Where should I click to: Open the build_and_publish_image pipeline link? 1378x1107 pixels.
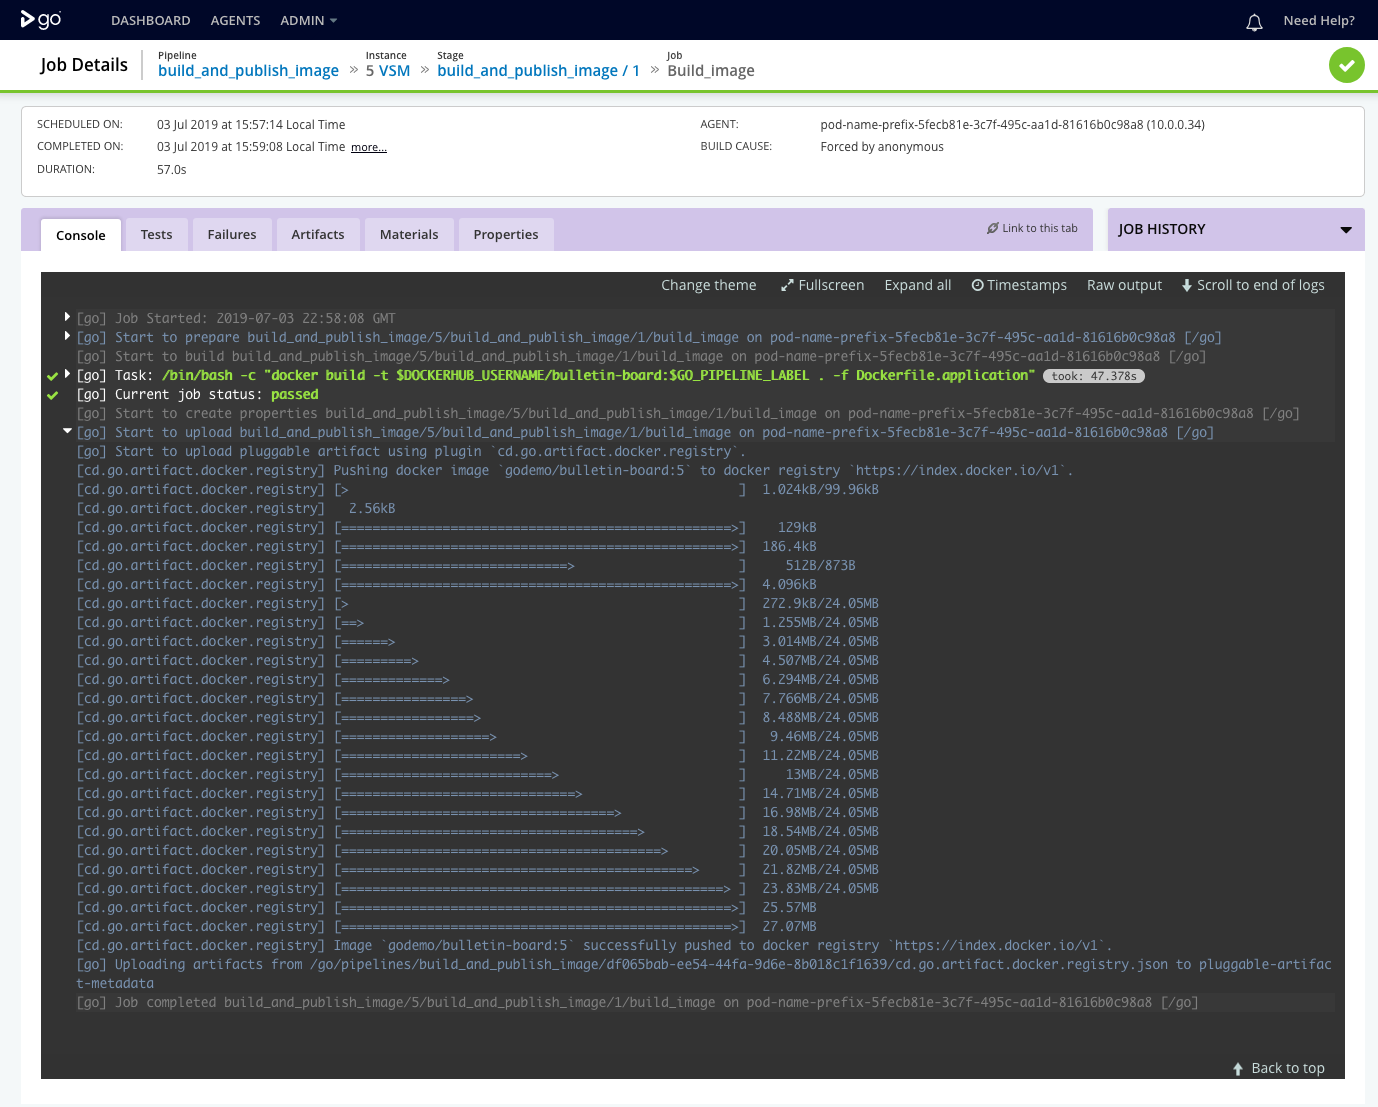pos(248,70)
